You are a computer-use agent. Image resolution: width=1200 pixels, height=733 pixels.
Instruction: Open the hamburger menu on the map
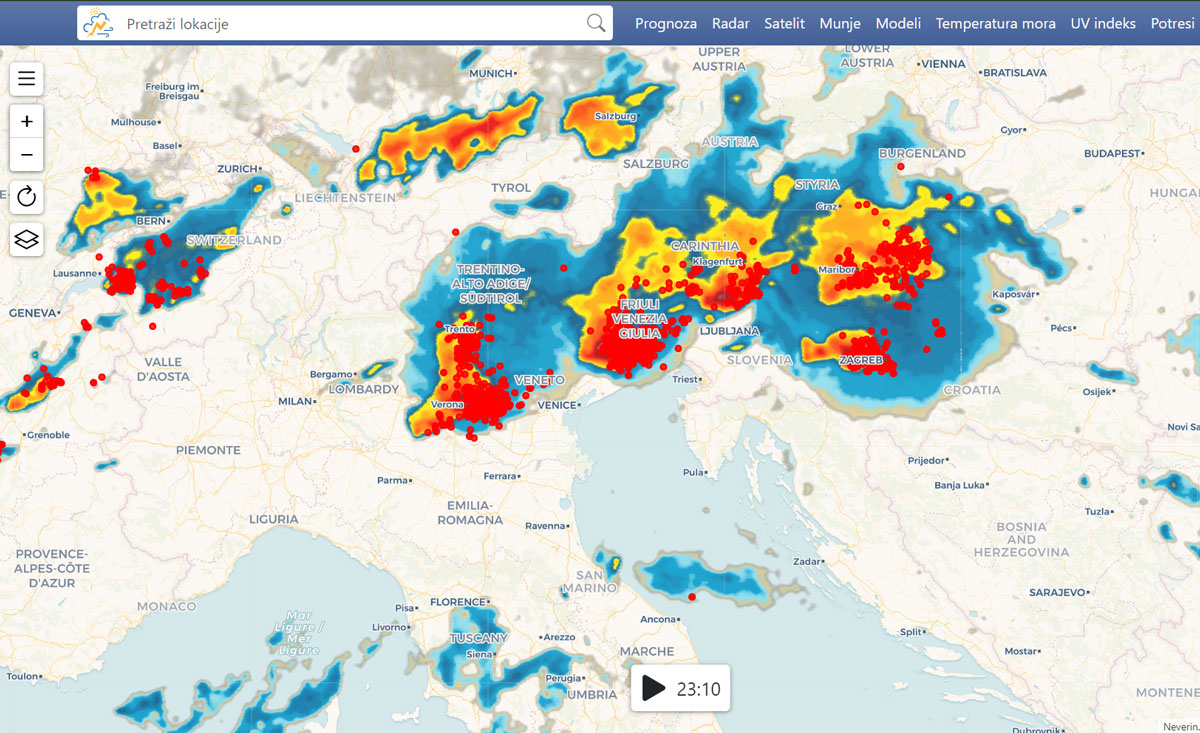27,80
